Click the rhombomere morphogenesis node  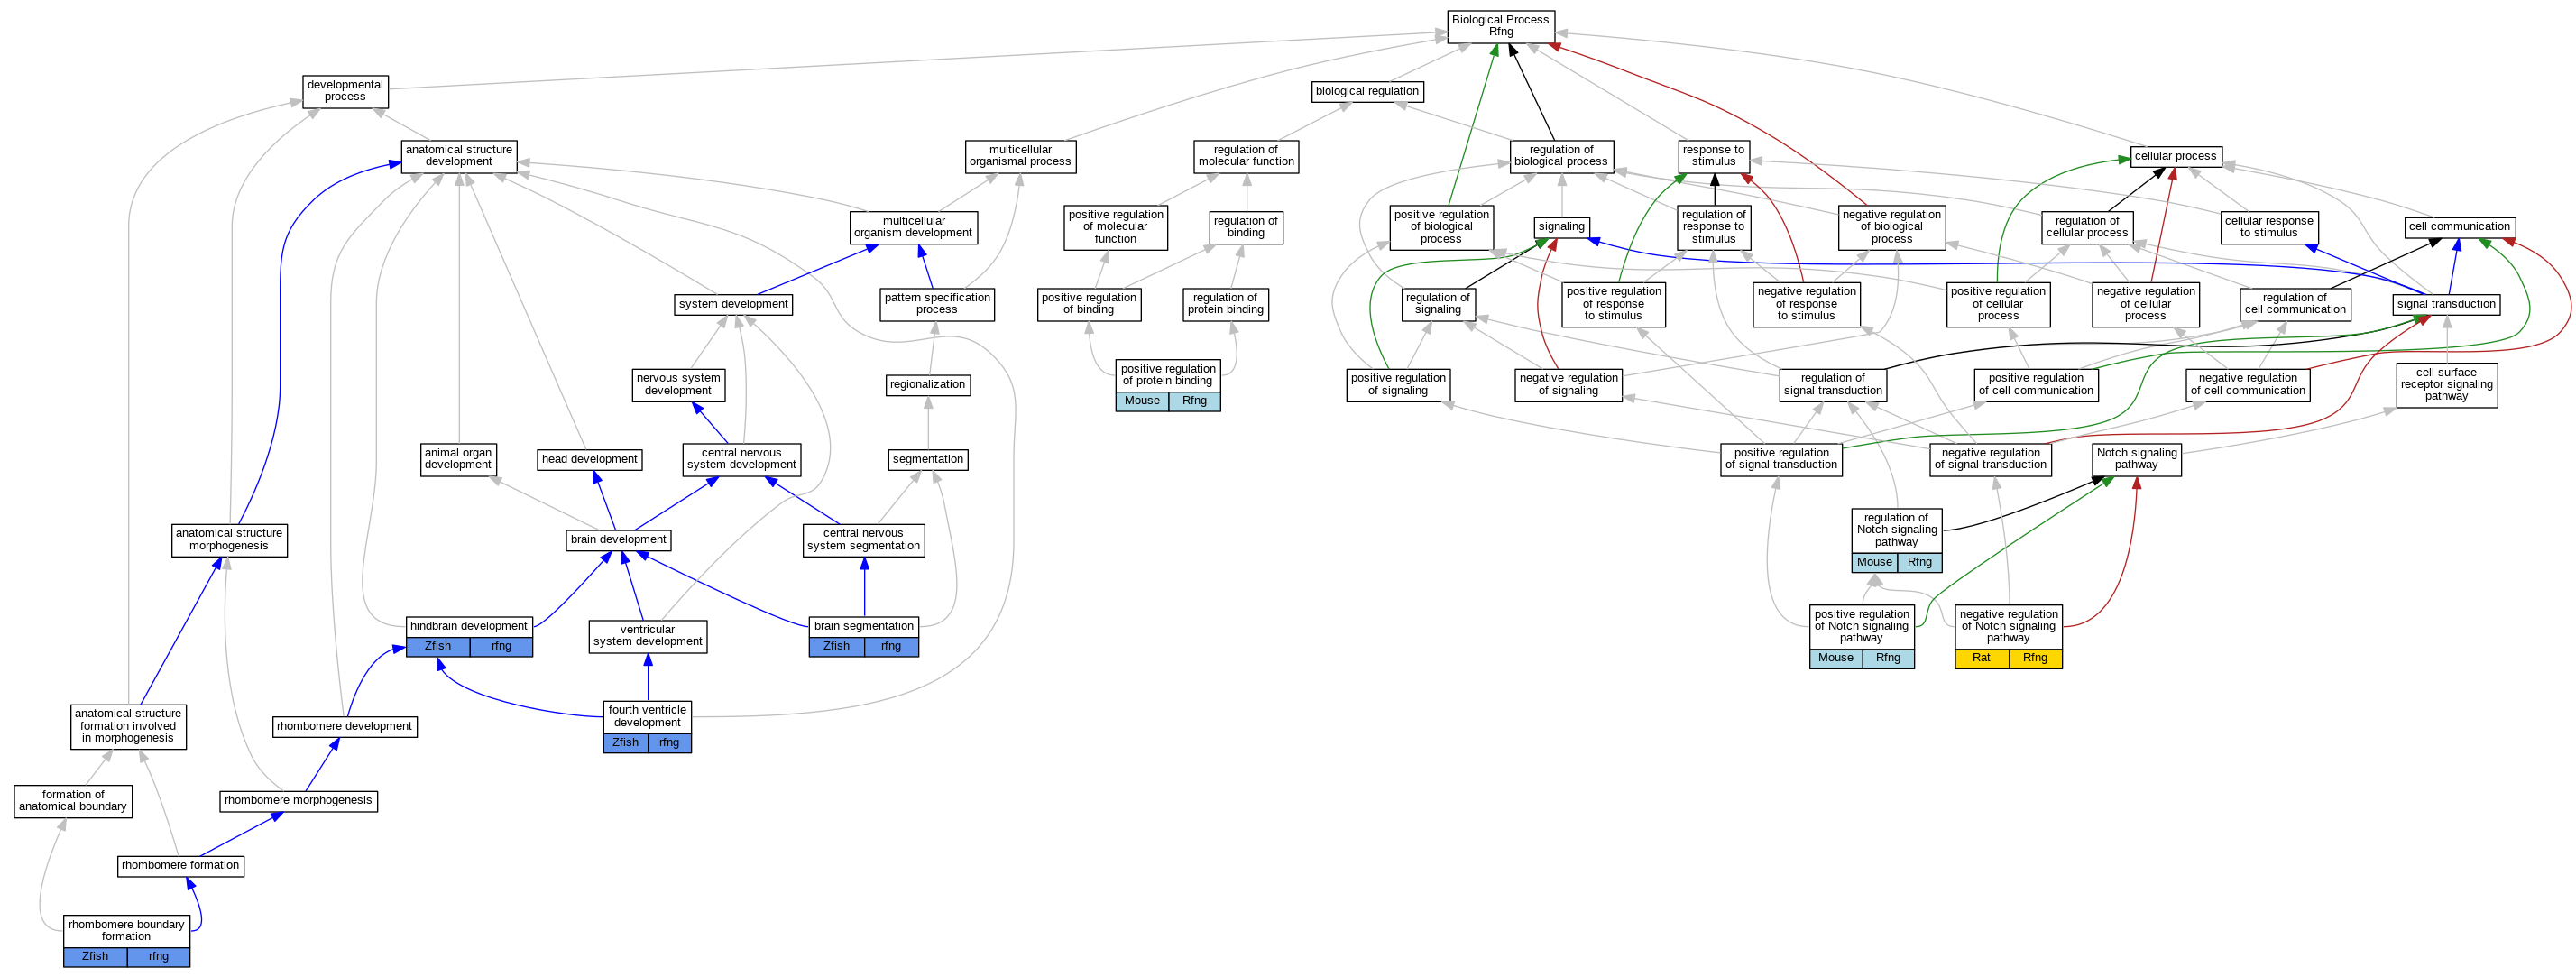(299, 801)
